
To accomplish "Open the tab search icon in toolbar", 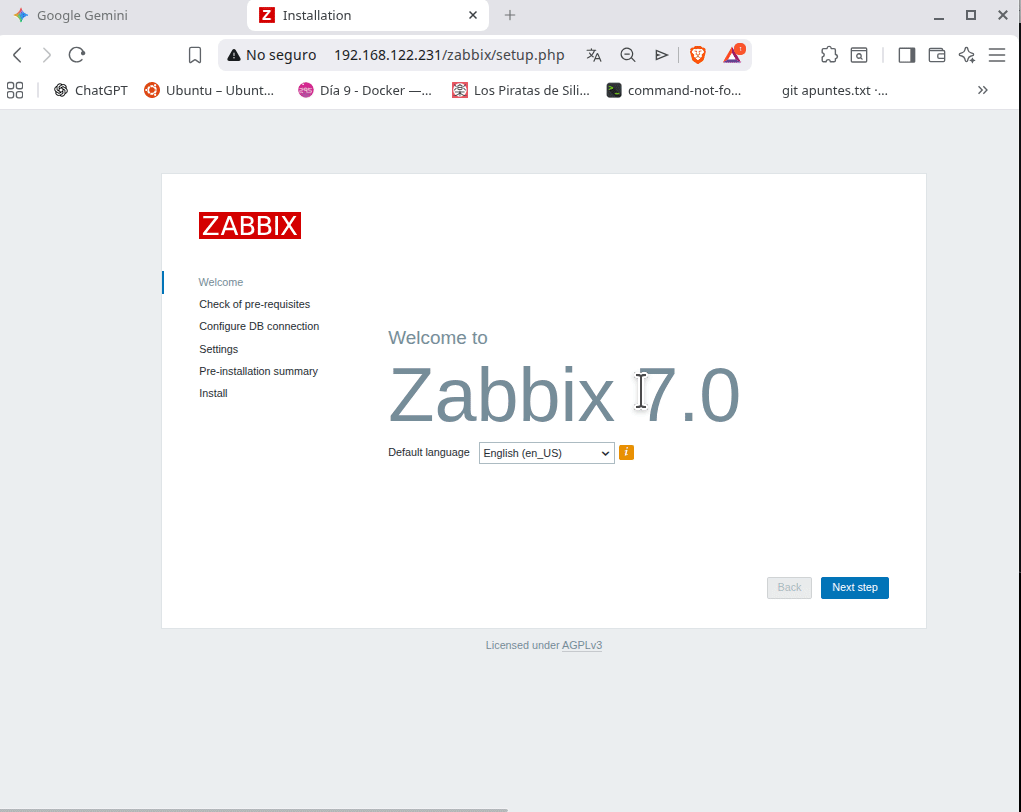I will [x=859, y=55].
